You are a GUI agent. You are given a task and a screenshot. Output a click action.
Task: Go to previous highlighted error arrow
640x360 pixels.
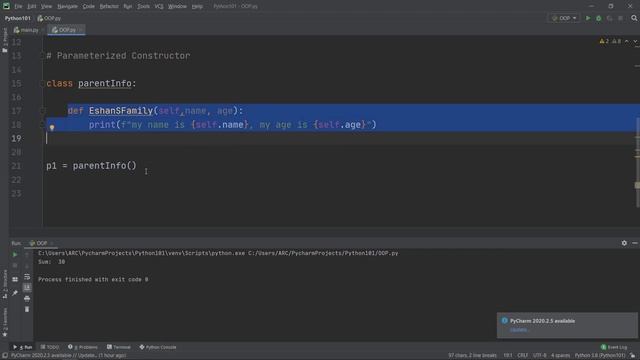click(627, 41)
